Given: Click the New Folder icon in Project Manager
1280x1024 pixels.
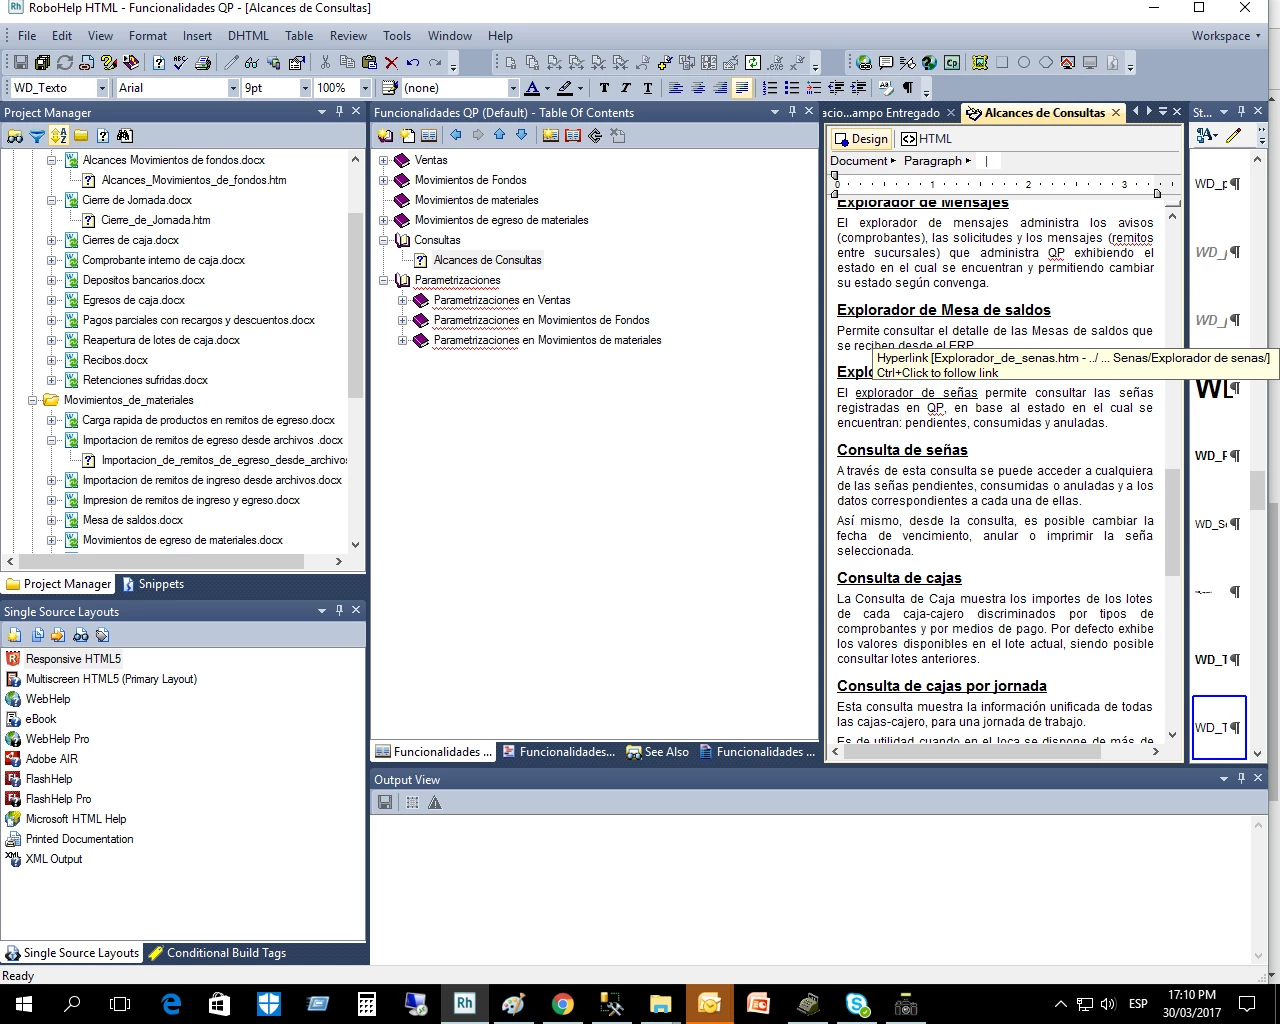Looking at the screenshot, I should pyautogui.click(x=81, y=136).
